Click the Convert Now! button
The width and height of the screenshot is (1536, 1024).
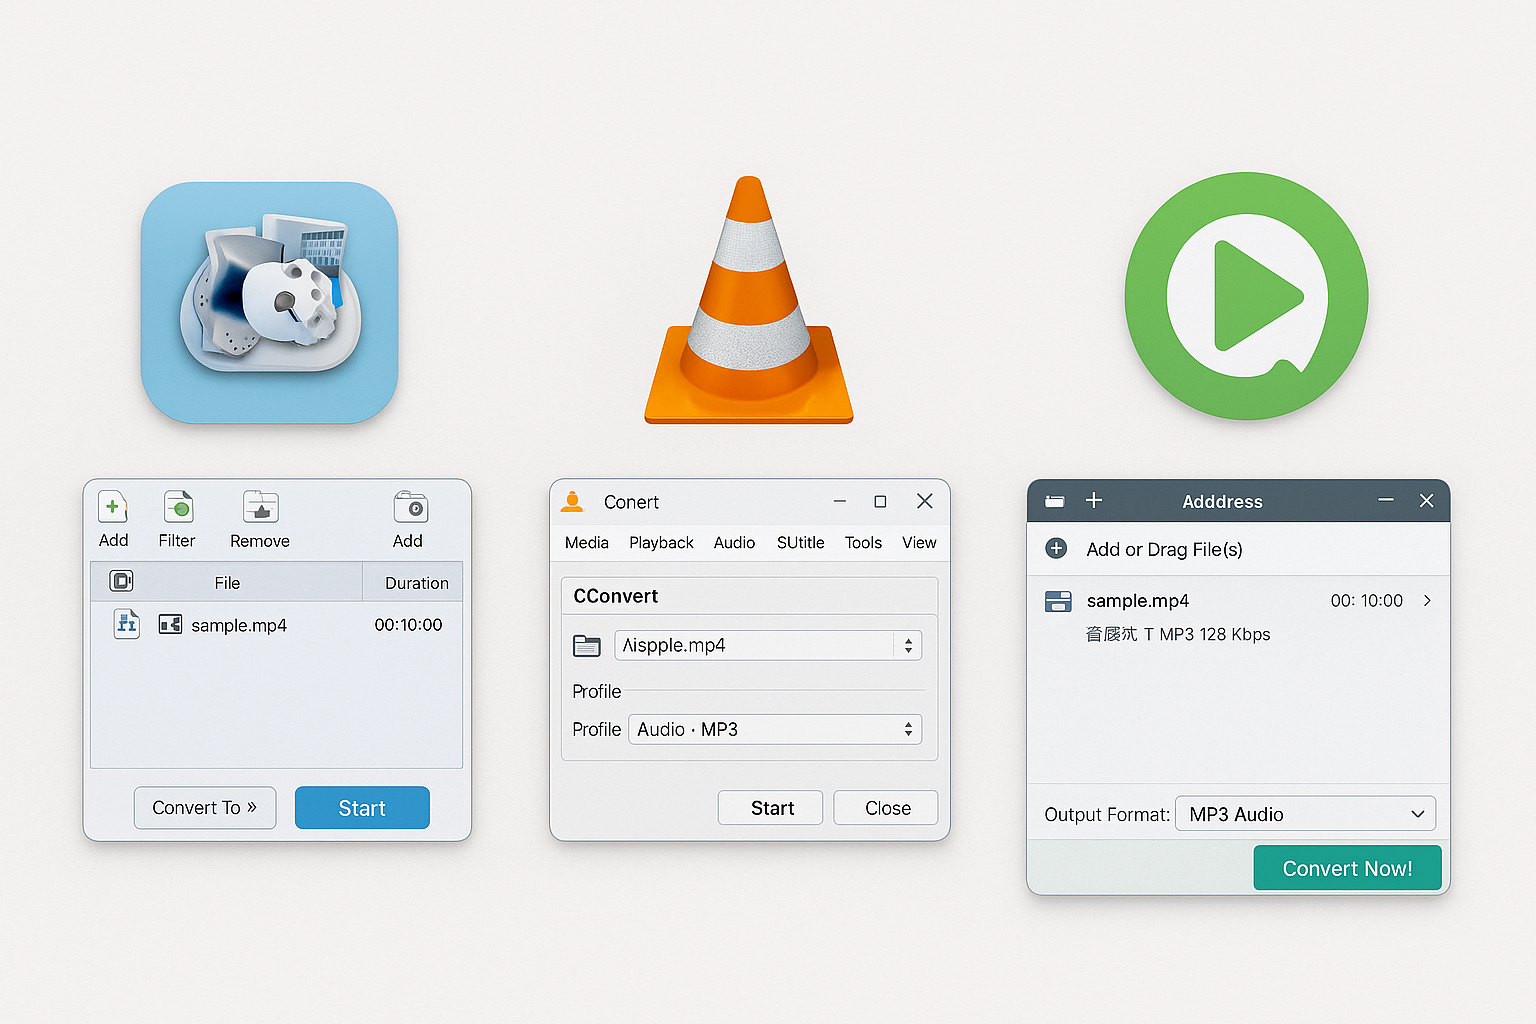pos(1347,868)
